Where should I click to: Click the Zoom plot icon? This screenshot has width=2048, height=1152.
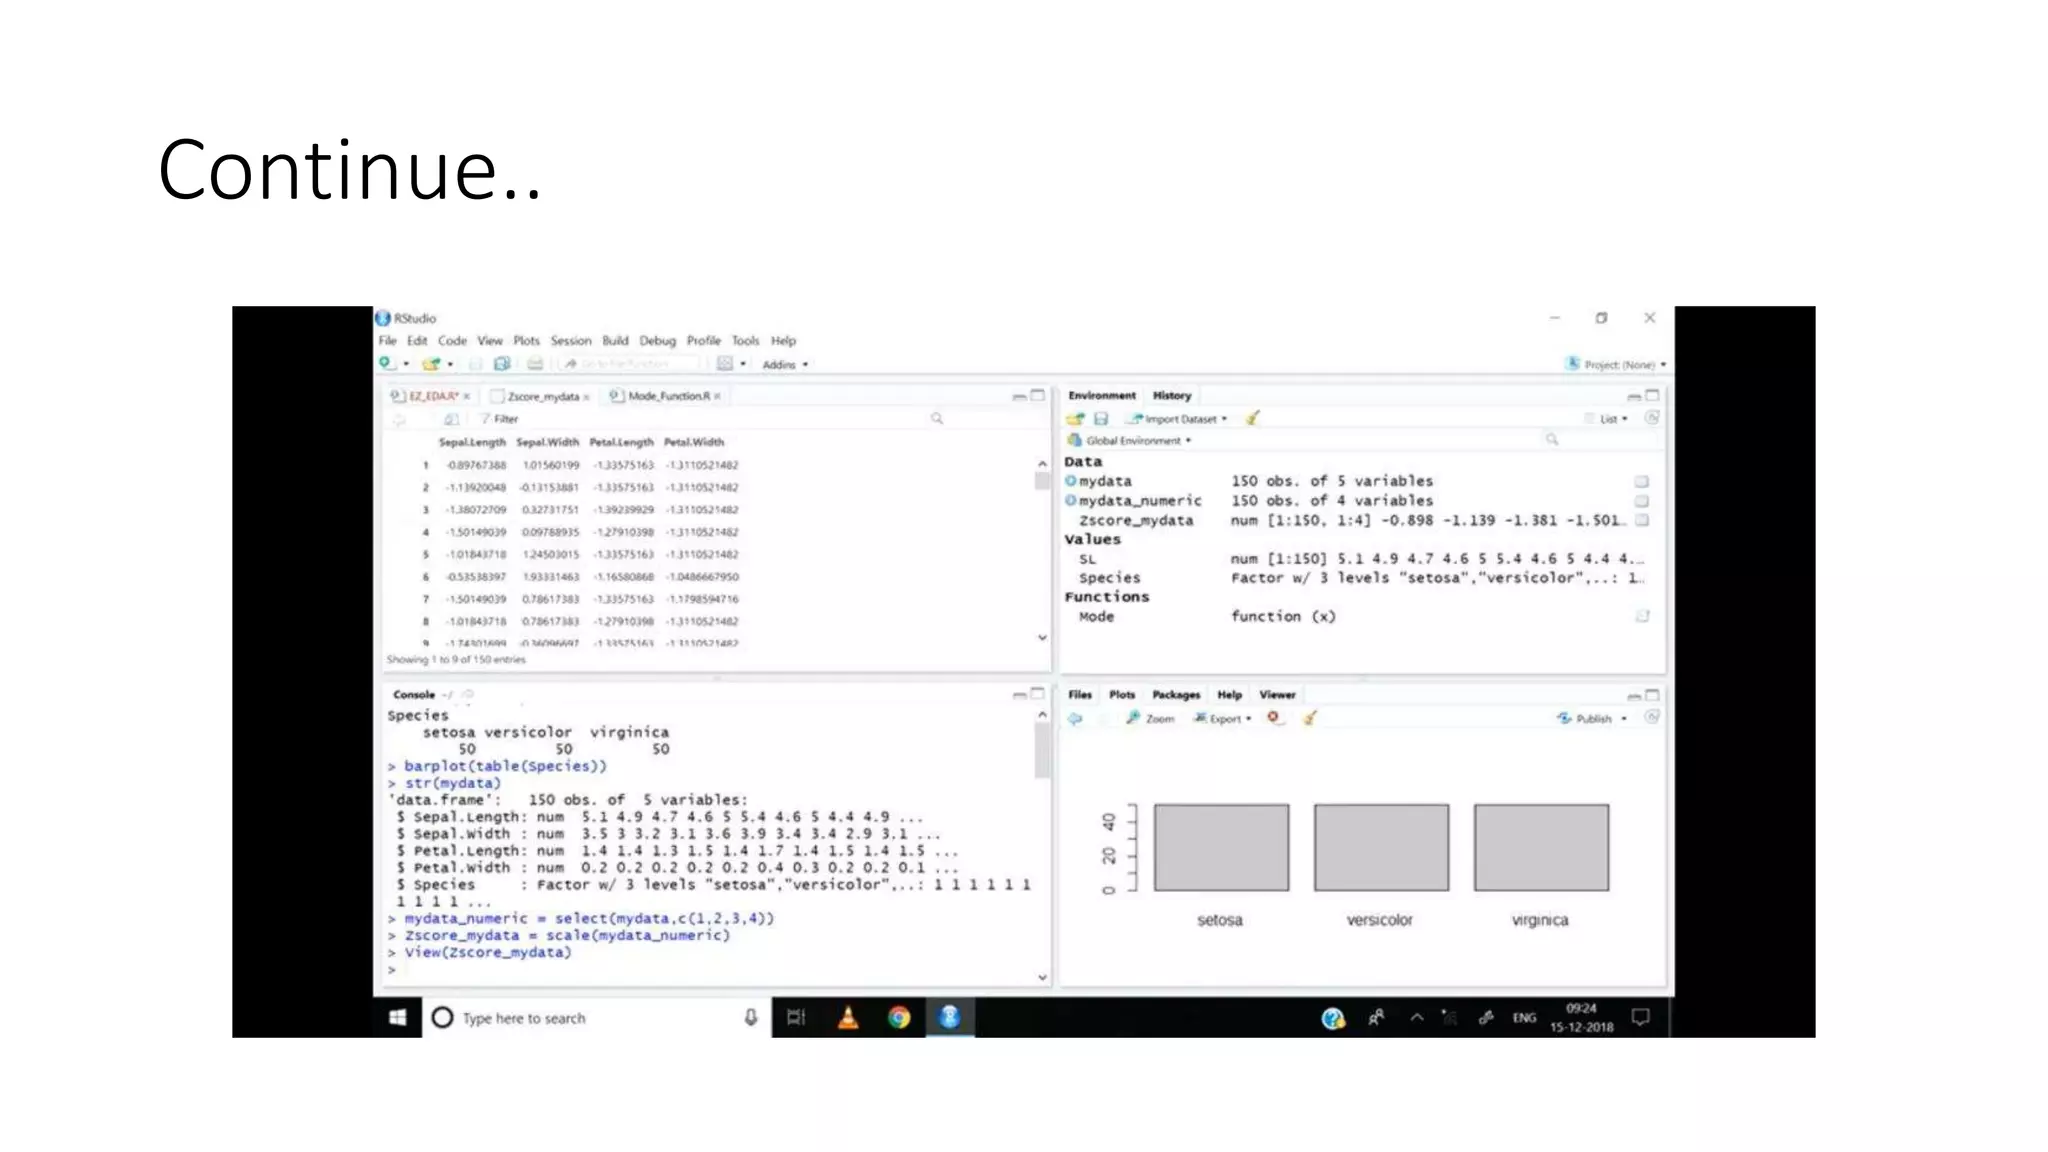pyautogui.click(x=1150, y=718)
